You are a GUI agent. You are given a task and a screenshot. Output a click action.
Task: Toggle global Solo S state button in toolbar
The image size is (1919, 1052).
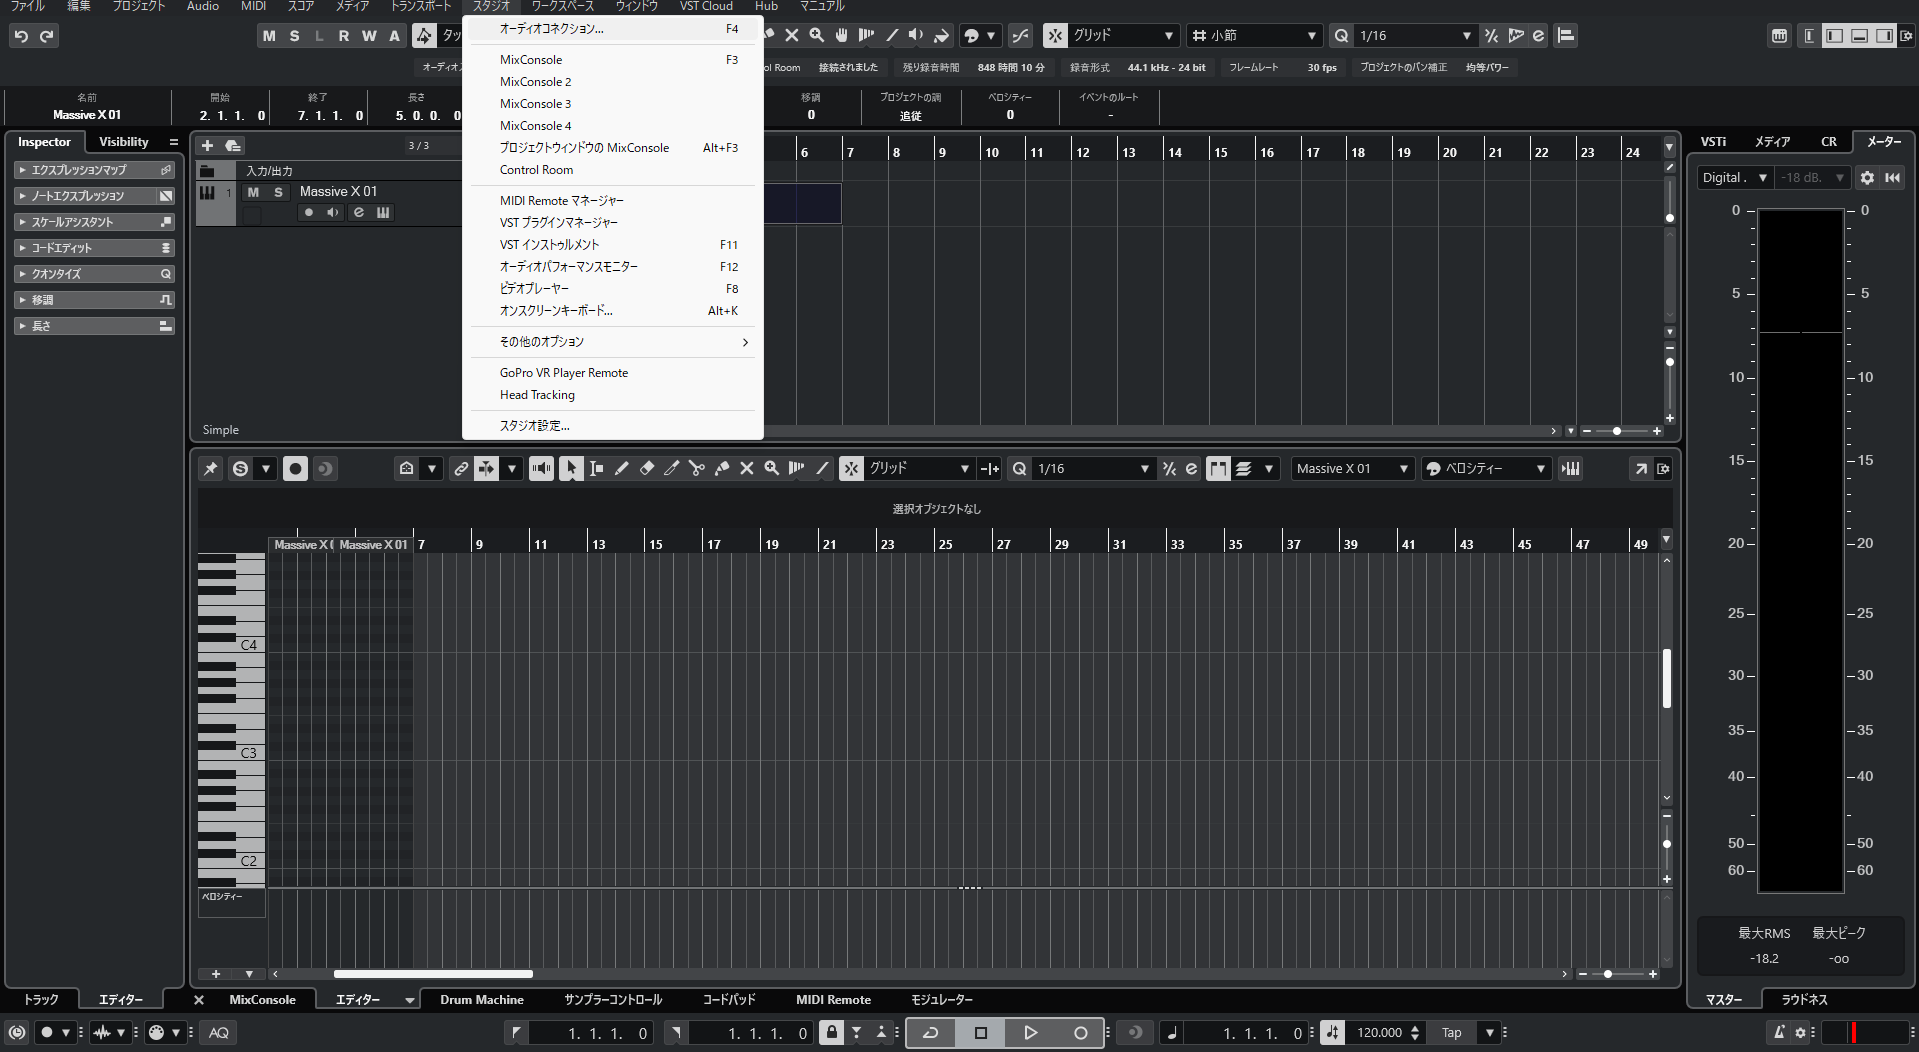coord(294,36)
